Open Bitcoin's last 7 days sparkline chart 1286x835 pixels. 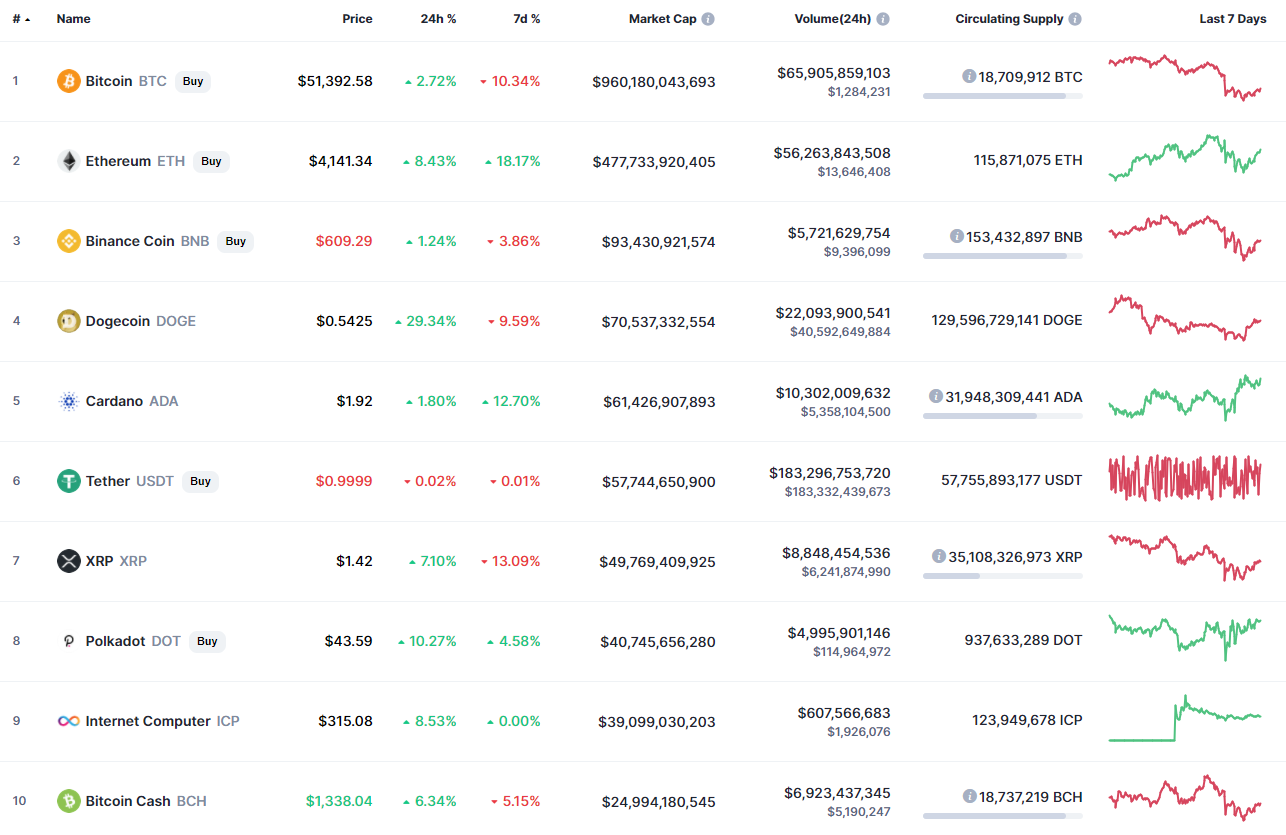[1185, 77]
